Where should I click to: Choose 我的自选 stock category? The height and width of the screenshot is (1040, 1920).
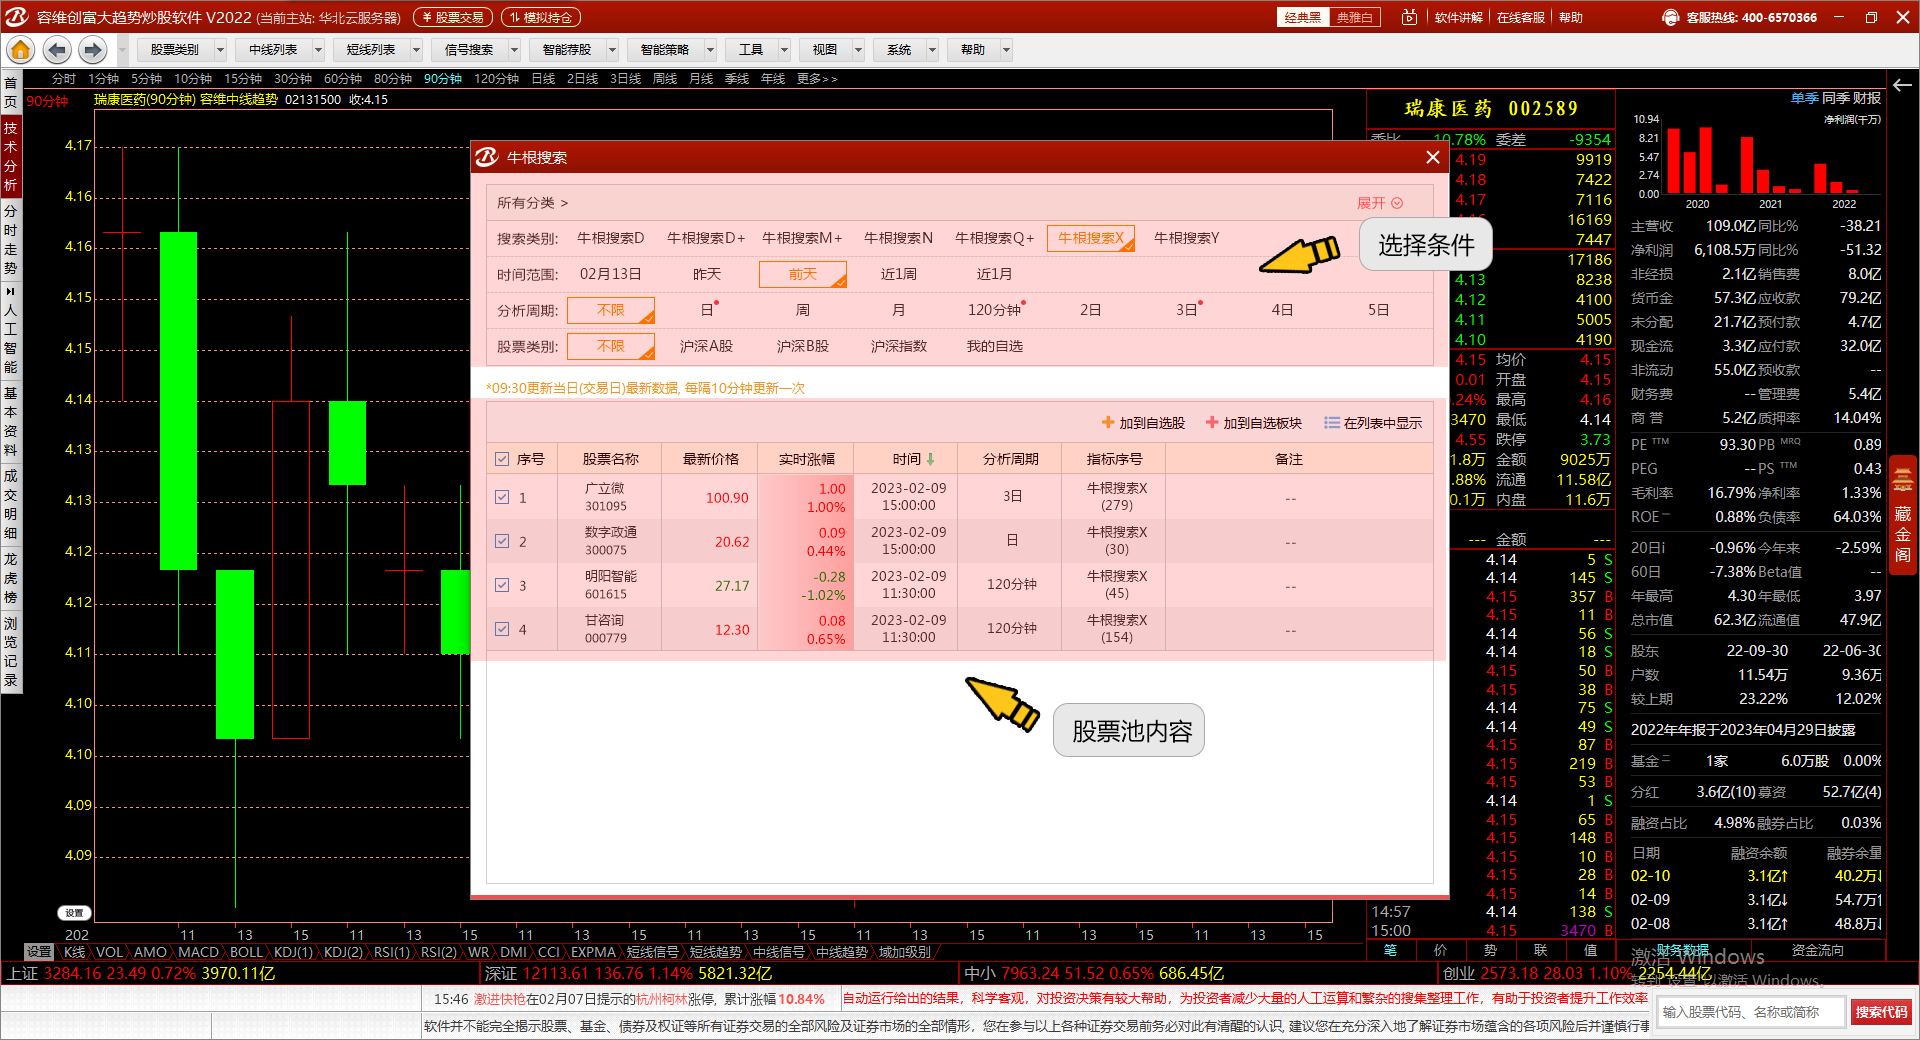coord(995,346)
